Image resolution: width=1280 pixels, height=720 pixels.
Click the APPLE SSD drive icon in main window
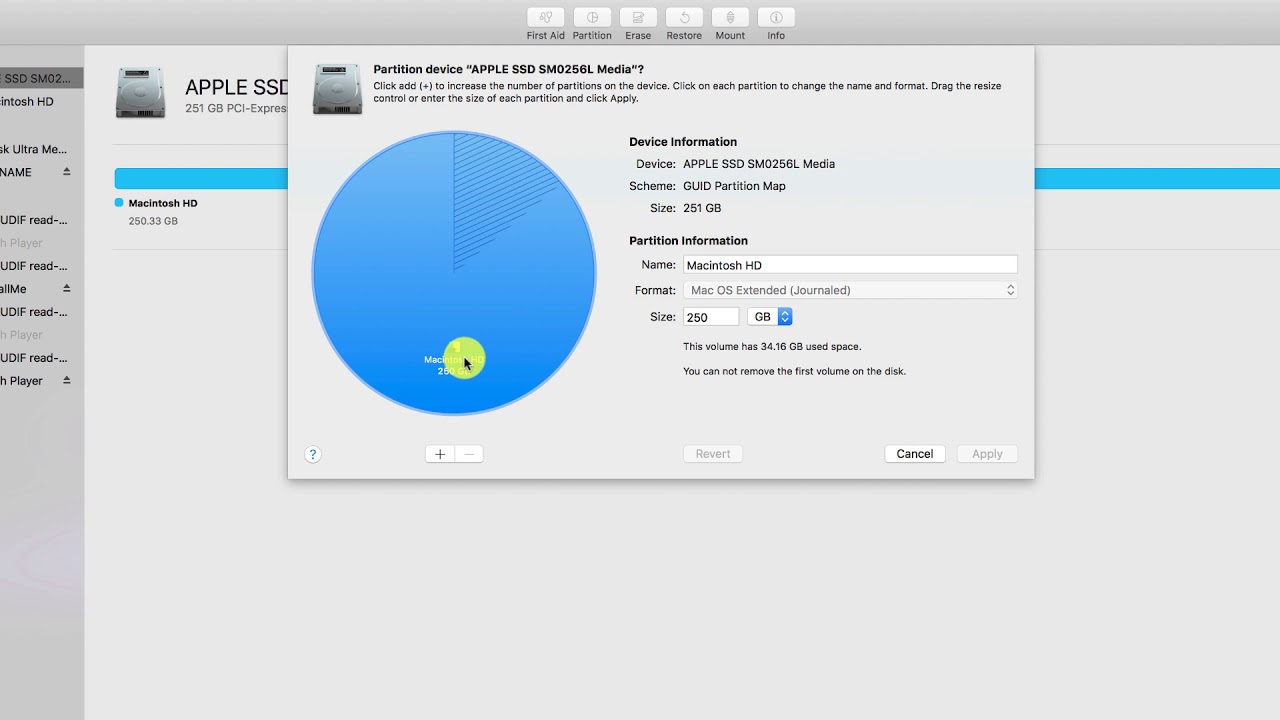(x=140, y=93)
